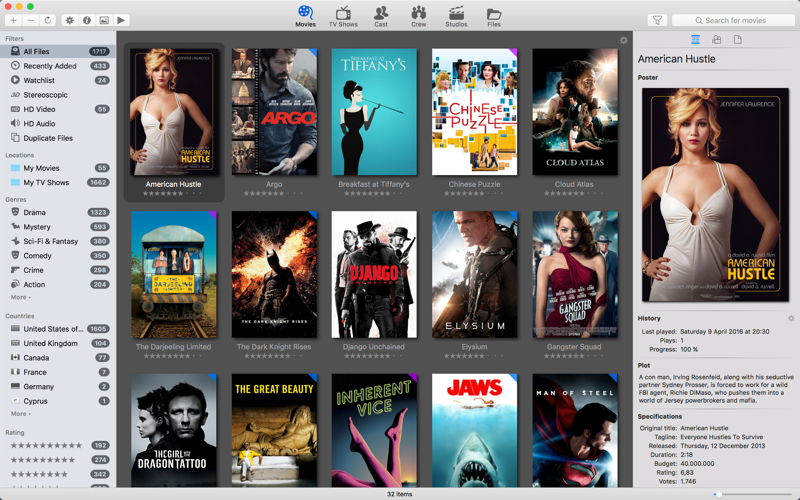Click the add (+) button in toolbar
This screenshot has height=500, width=800.
click(x=13, y=20)
